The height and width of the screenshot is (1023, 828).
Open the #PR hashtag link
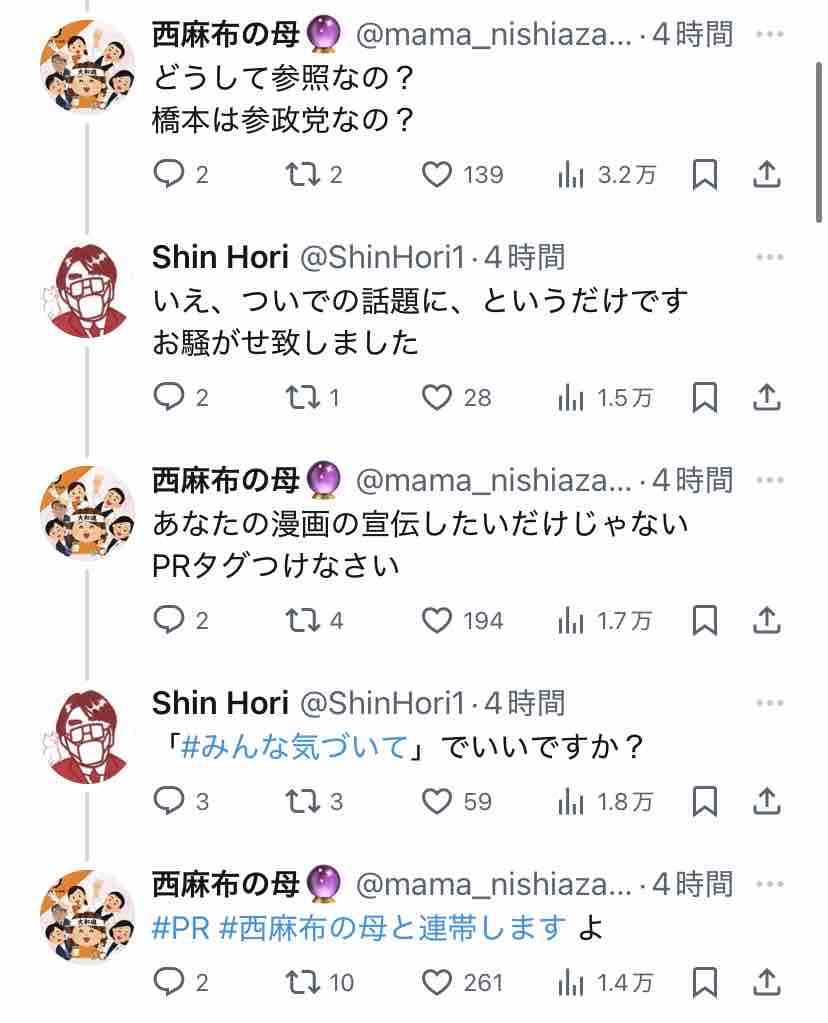pos(181,928)
